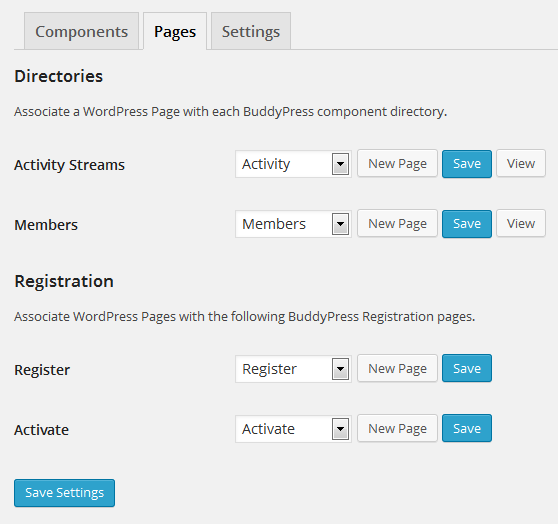Viewport: 558px width, 524px height.
Task: Save the Activity Streams page association
Action: [x=467, y=164]
